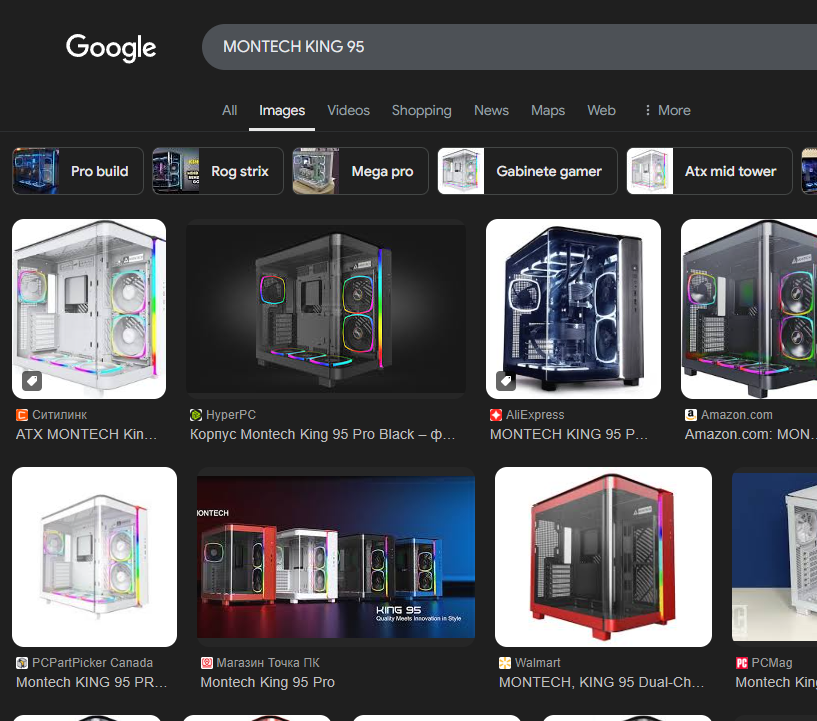
Task: Click the Amazon favicon
Action: coord(691,415)
